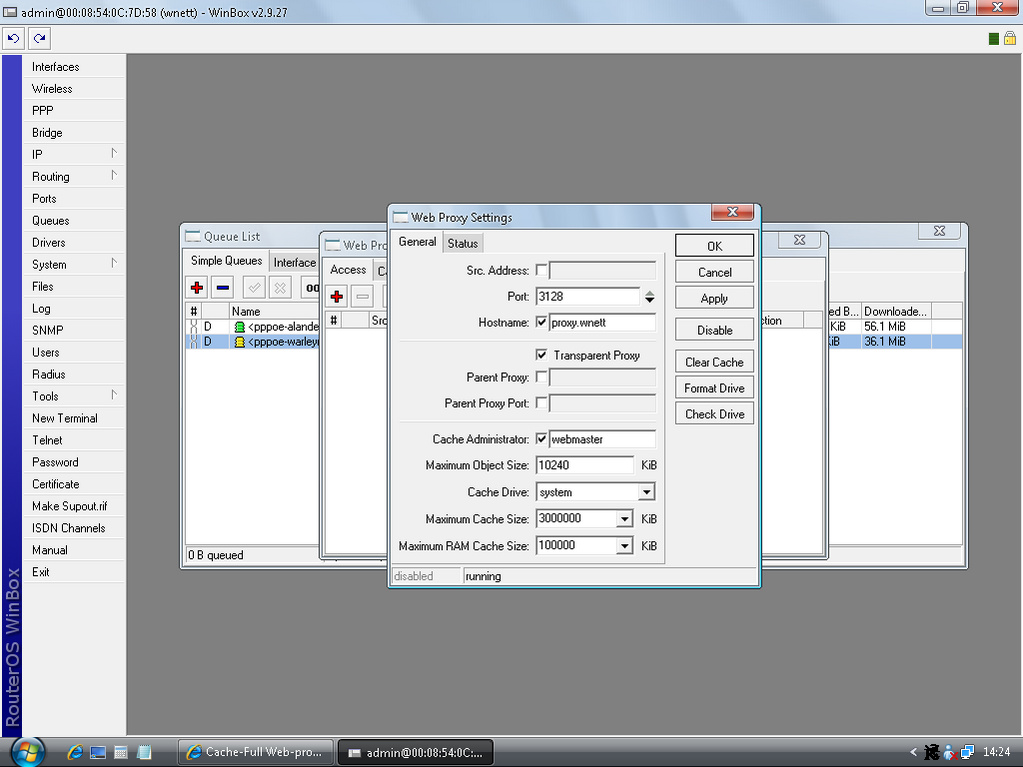Click Hostname field with proxy.wnett
The image size is (1023, 767).
coord(602,322)
